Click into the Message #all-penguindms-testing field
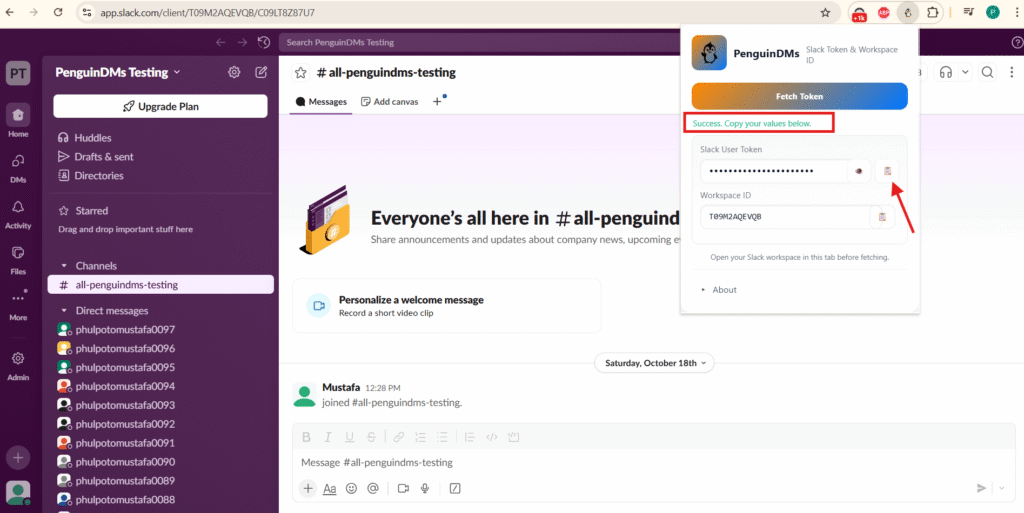The width and height of the screenshot is (1024, 513). tap(600, 462)
